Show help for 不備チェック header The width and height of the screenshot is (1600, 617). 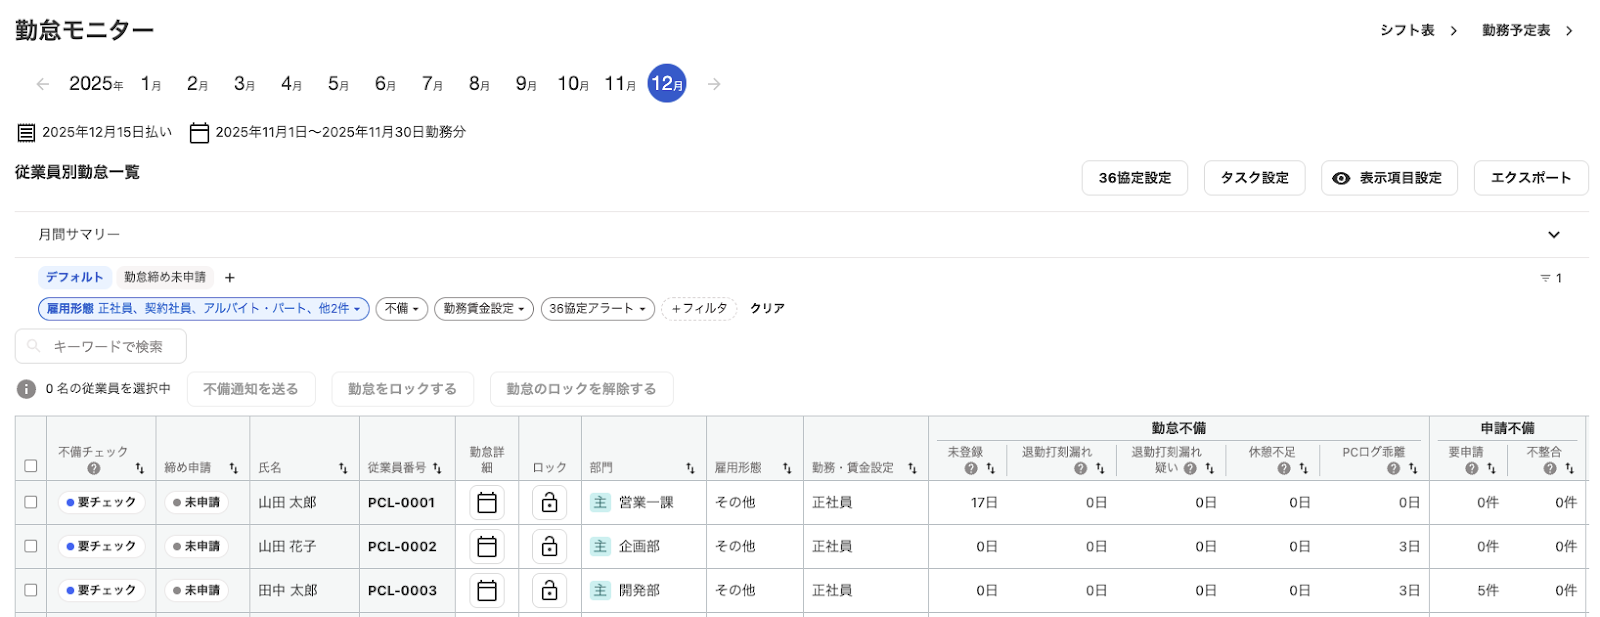coord(94,468)
